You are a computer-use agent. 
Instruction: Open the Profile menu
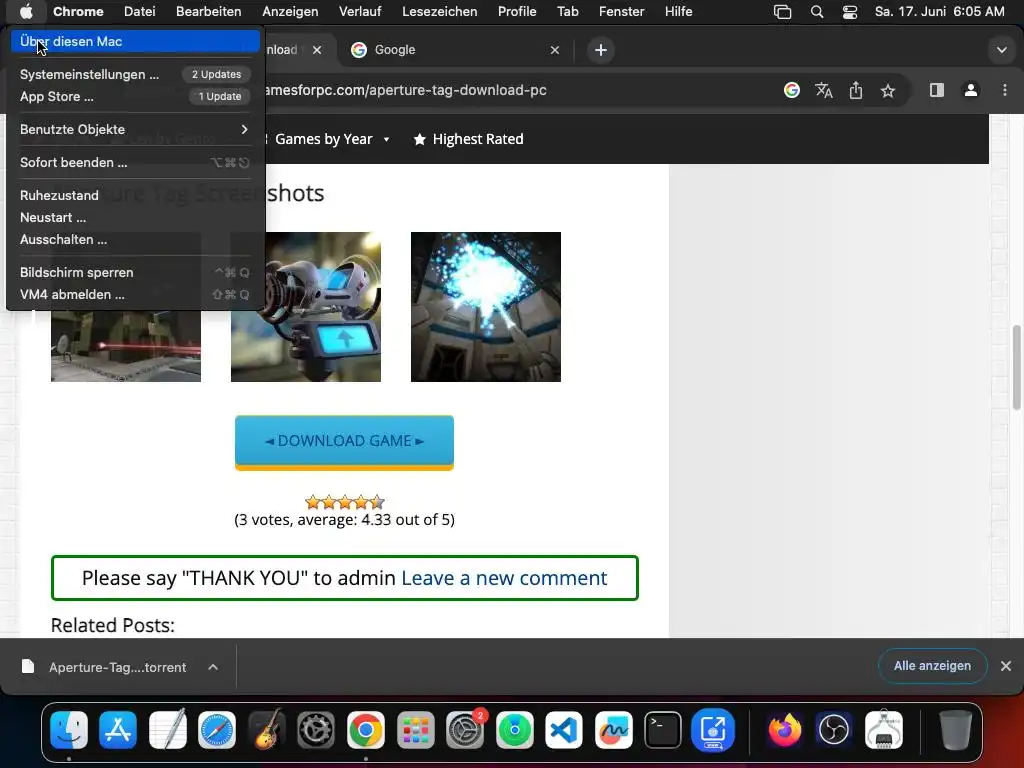(x=517, y=11)
